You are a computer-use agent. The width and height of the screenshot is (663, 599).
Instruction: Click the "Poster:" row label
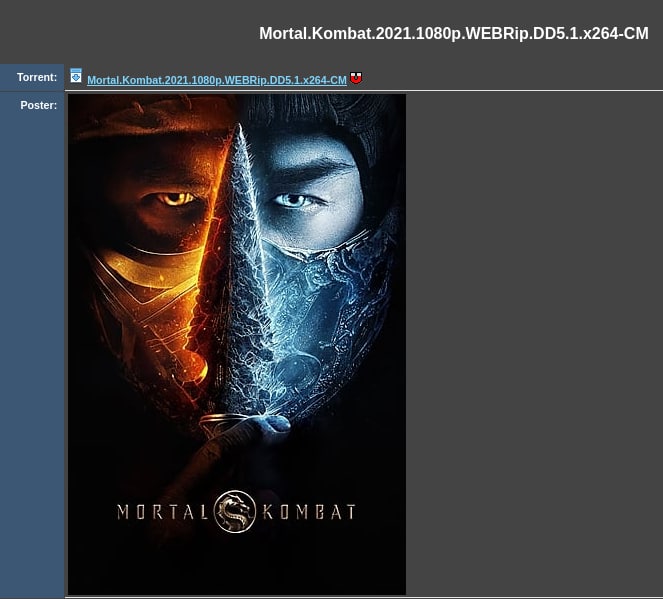click(x=38, y=105)
